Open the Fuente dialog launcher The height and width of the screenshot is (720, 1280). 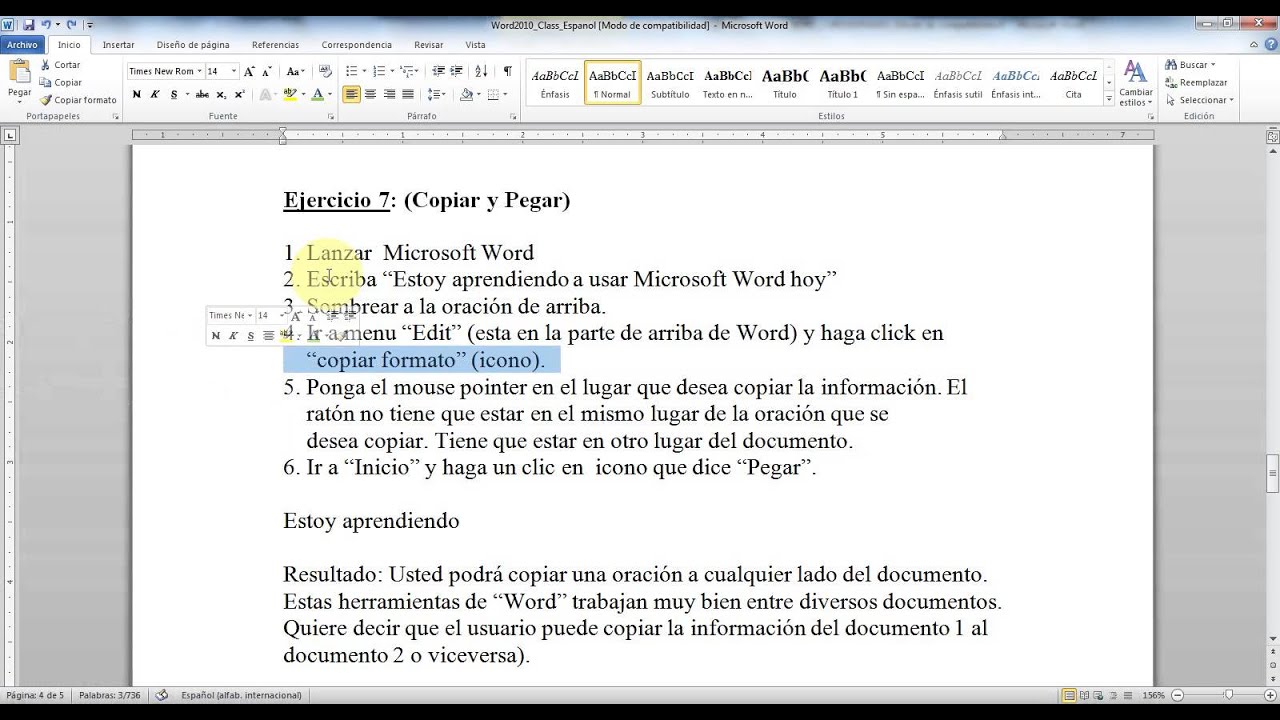point(331,116)
